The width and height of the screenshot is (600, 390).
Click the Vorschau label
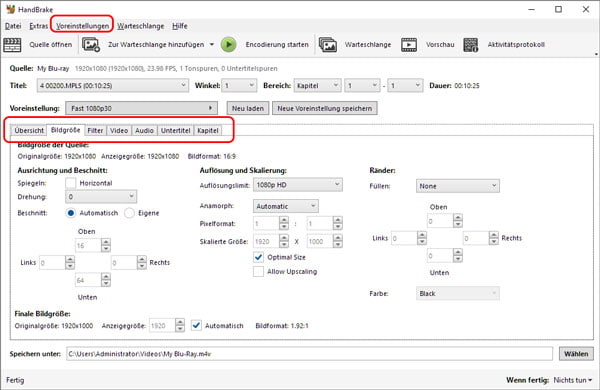(440, 45)
